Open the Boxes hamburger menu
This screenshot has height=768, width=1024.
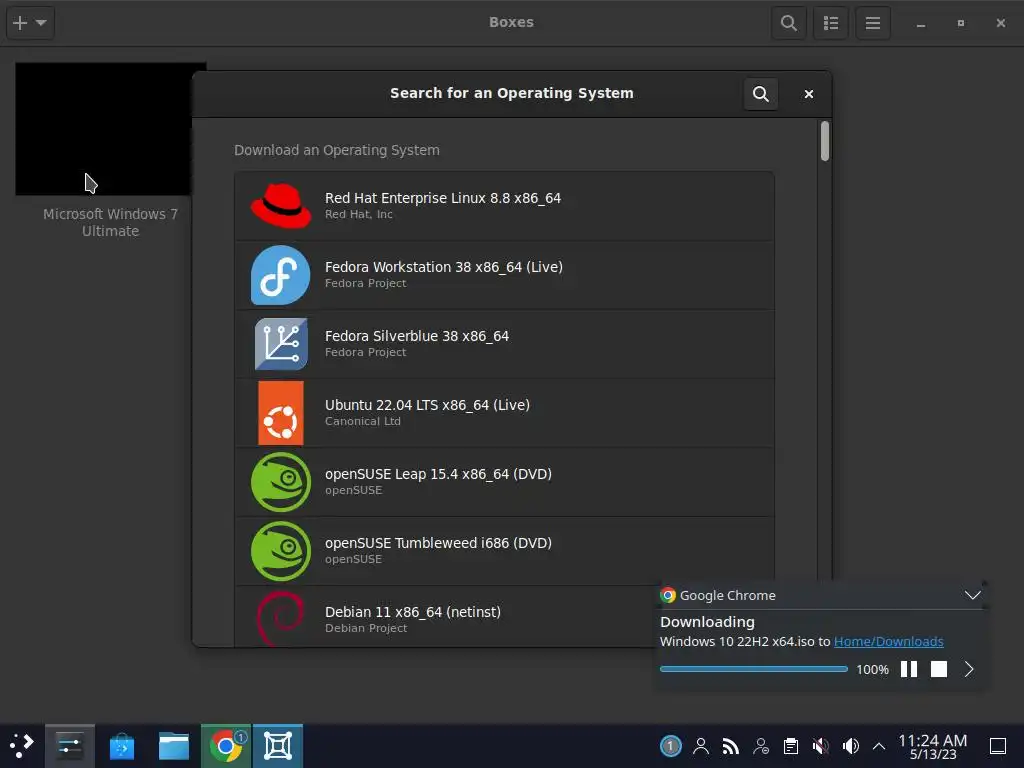pyautogui.click(x=873, y=23)
